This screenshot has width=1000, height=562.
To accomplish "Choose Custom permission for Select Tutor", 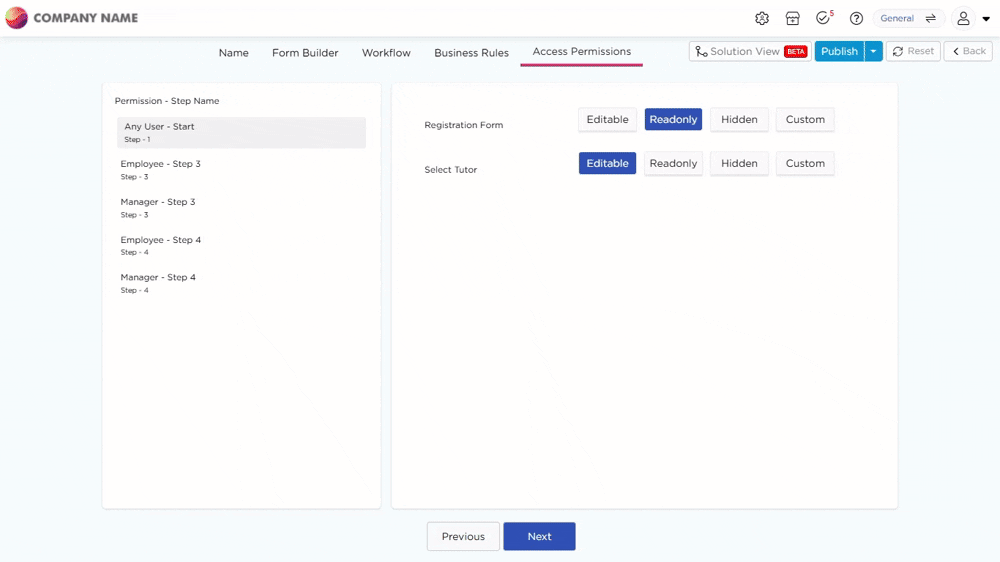I will [x=805, y=164].
